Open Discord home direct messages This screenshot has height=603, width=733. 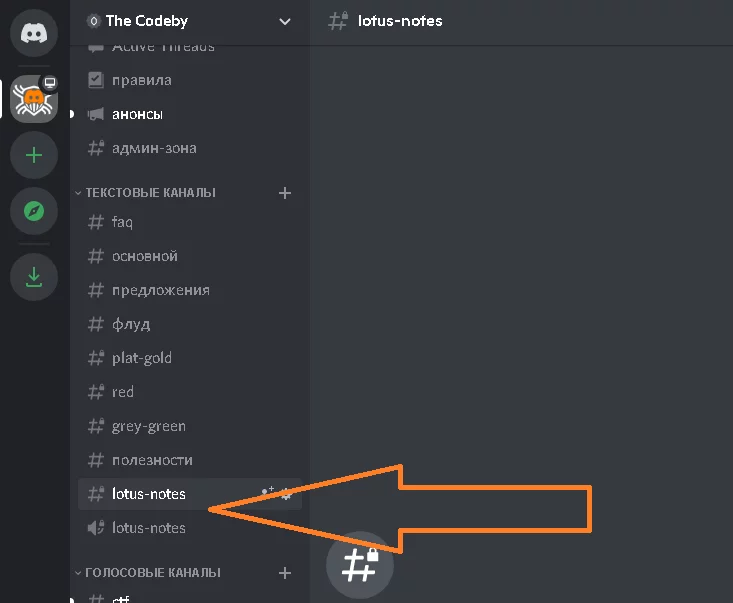point(34,32)
